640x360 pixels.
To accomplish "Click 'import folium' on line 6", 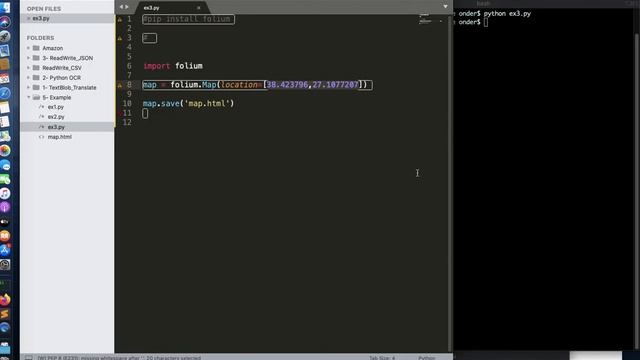I will pyautogui.click(x=173, y=66).
